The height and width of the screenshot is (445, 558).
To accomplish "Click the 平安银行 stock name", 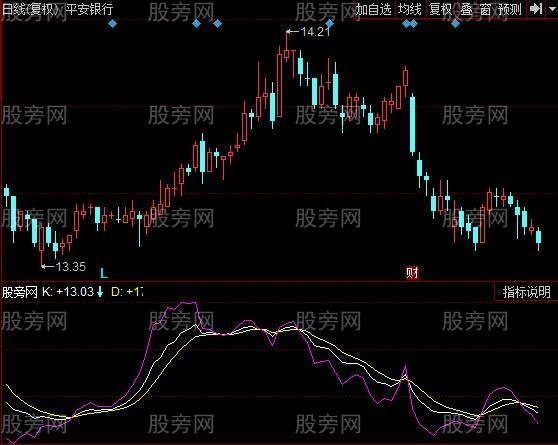I will (x=89, y=9).
